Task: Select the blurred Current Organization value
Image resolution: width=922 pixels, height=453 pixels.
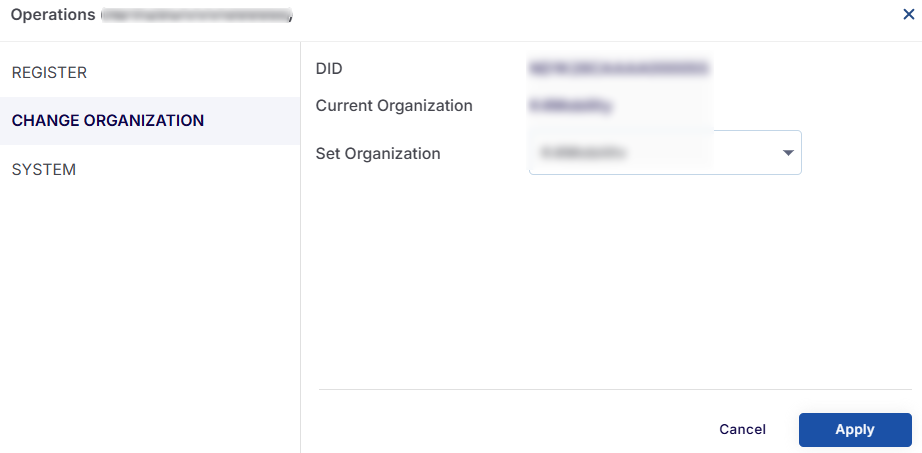Action: tap(572, 104)
